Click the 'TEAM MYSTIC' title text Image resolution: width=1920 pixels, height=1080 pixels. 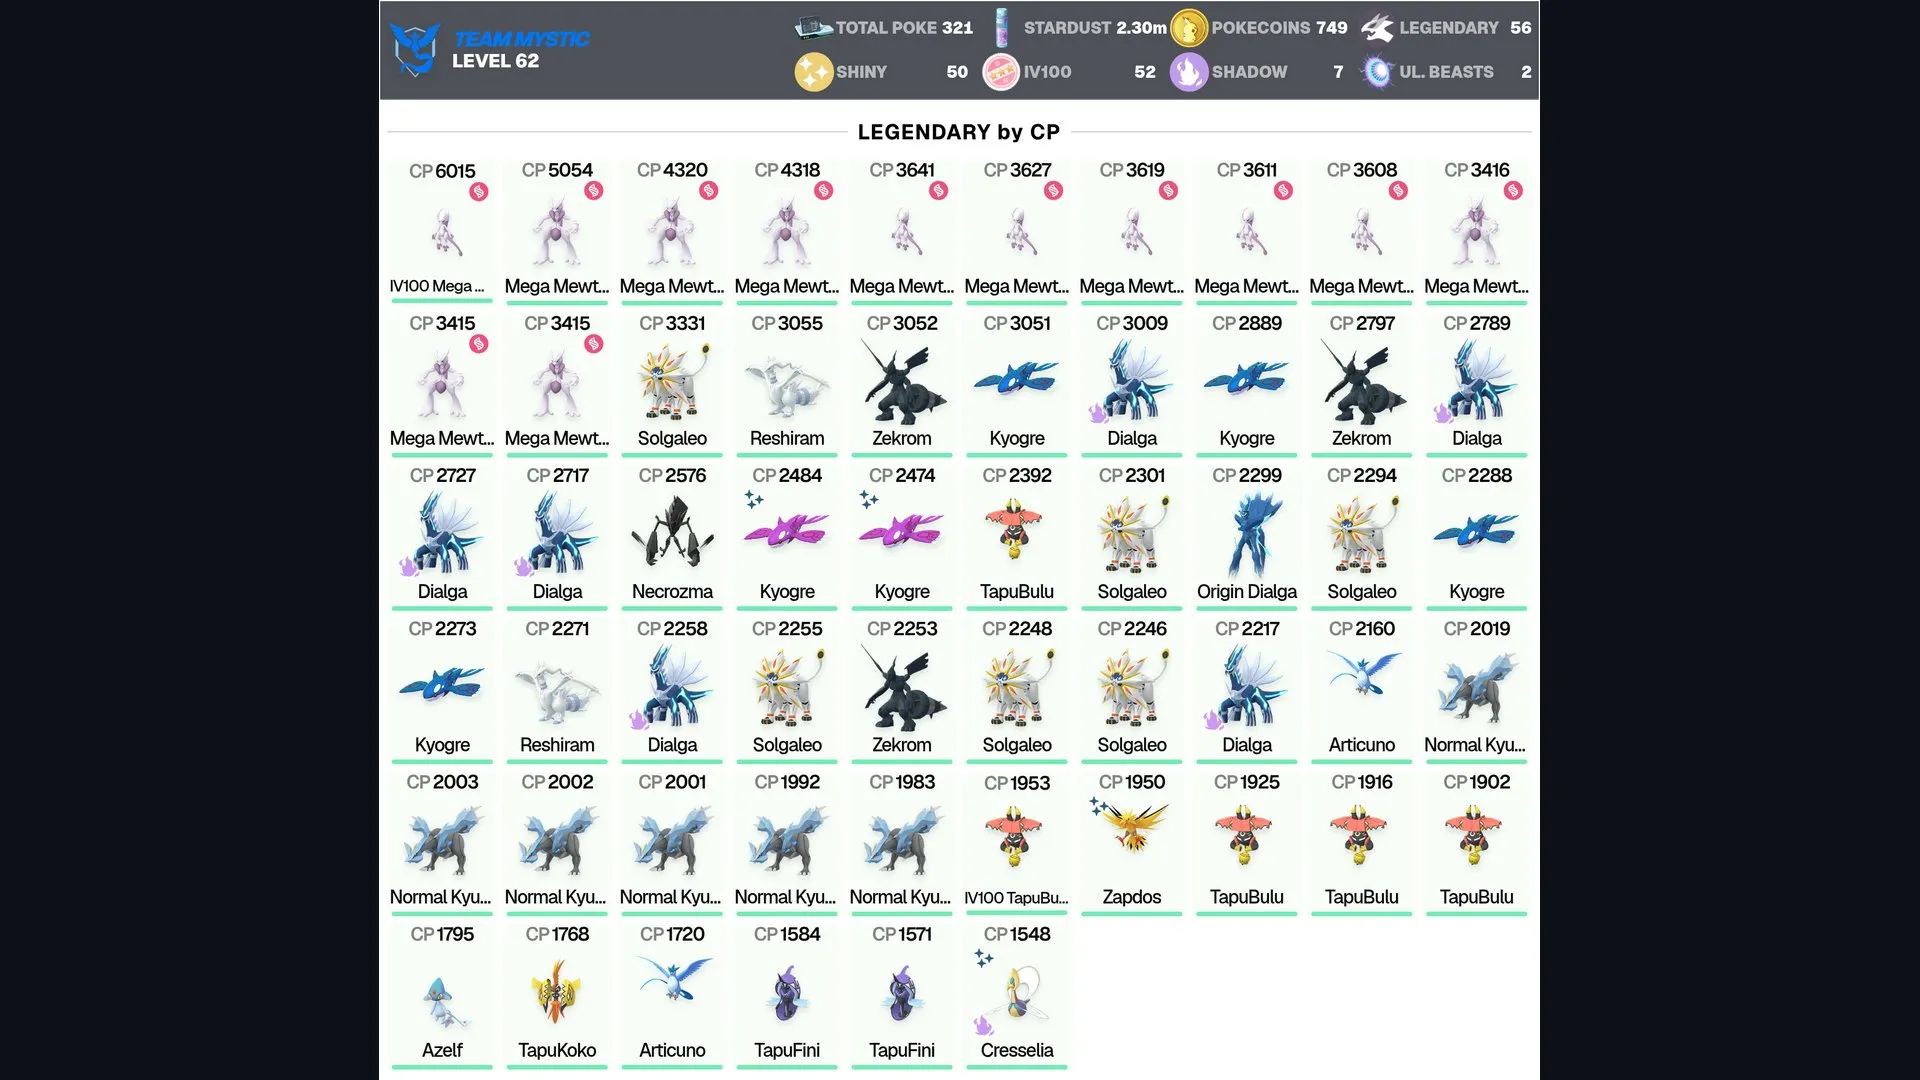click(522, 39)
